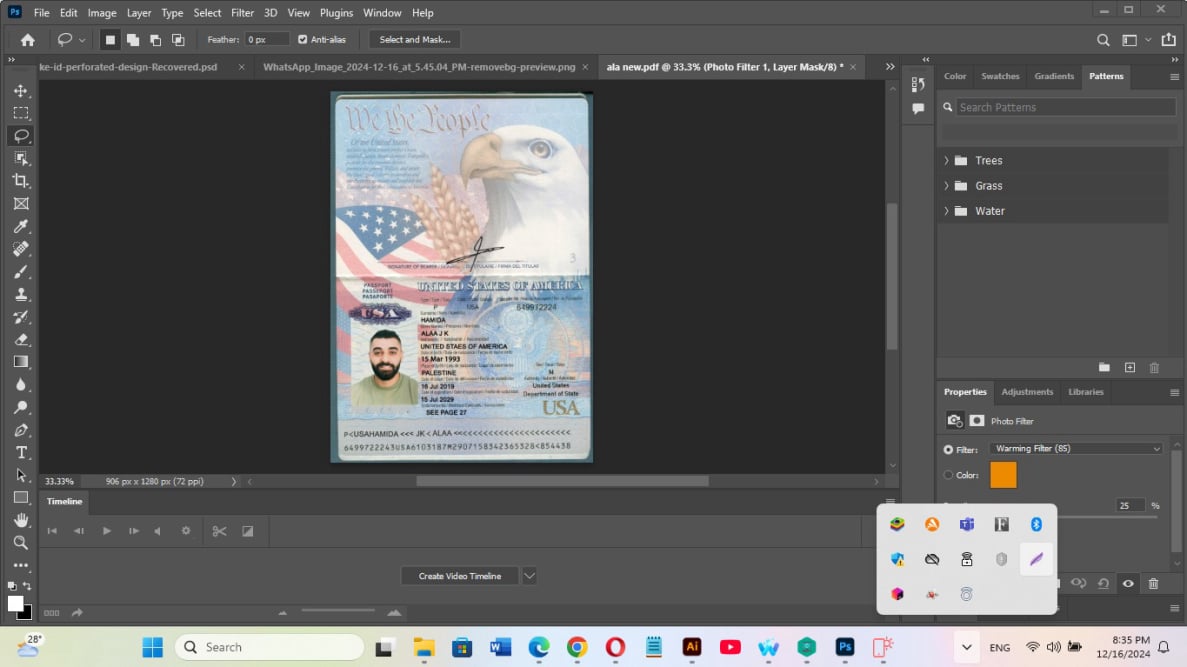Collapse Windows hidden tray icons chevron

(x=967, y=647)
